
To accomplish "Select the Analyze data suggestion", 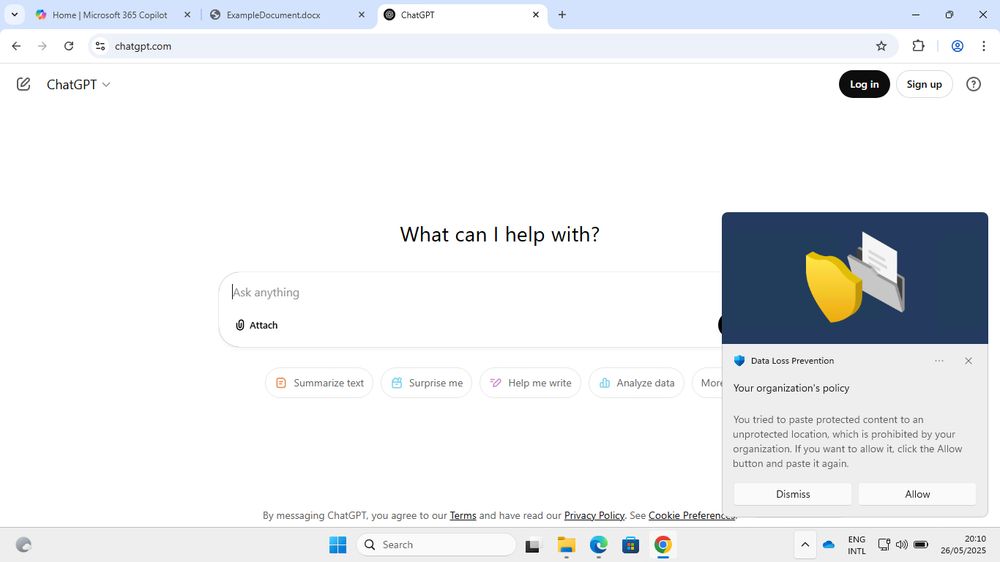I will pyautogui.click(x=636, y=383).
